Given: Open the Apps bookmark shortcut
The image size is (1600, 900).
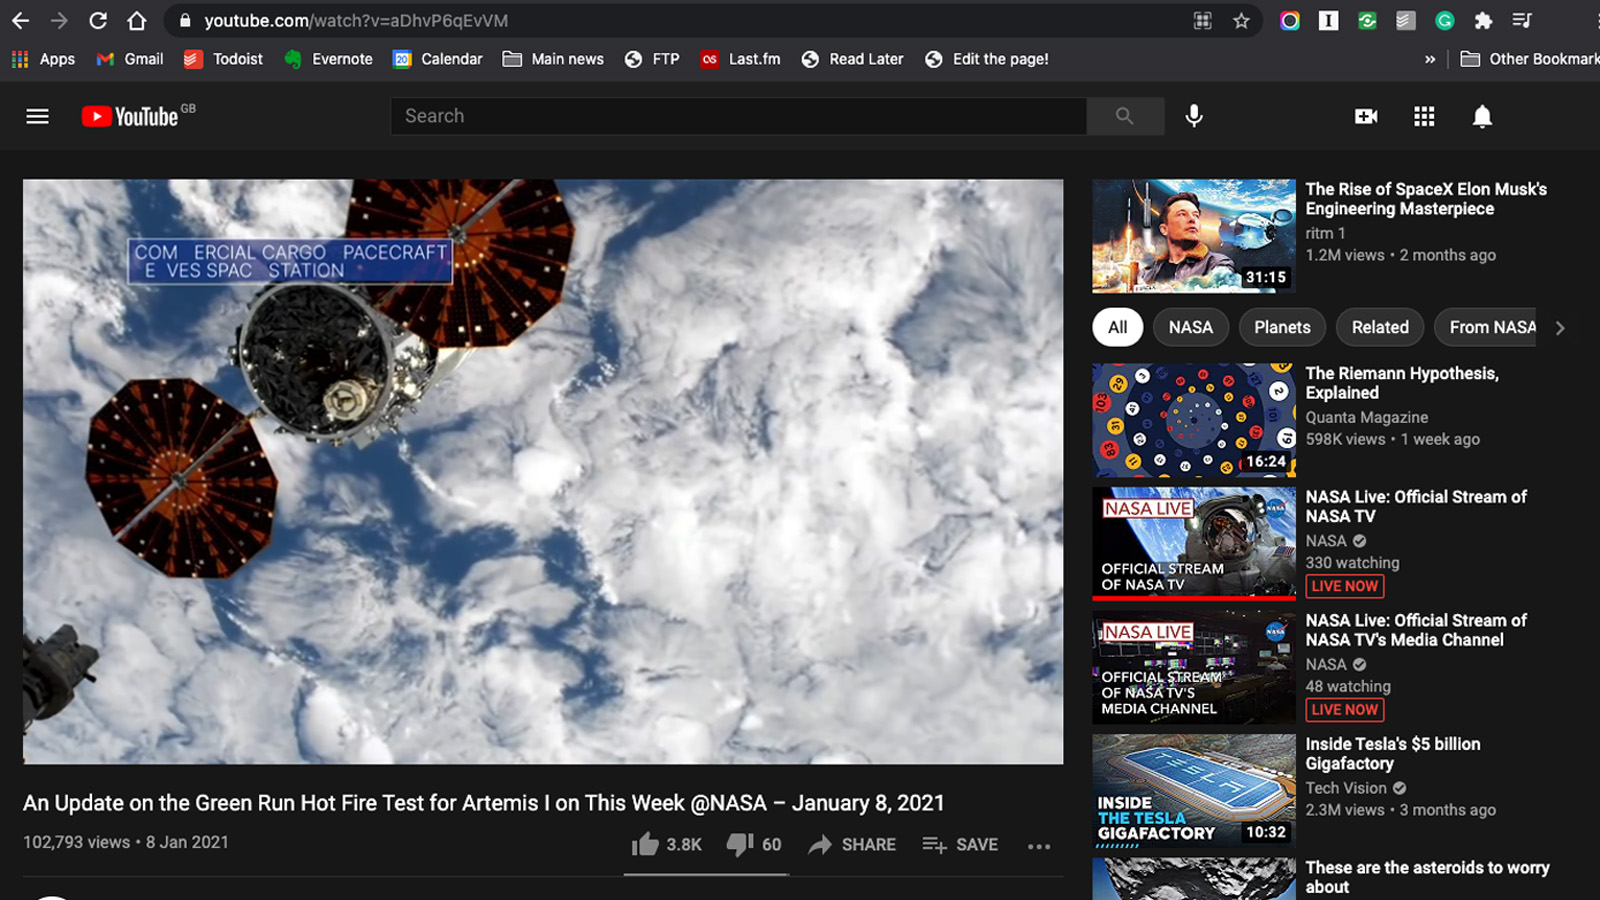Looking at the screenshot, I should [43, 59].
